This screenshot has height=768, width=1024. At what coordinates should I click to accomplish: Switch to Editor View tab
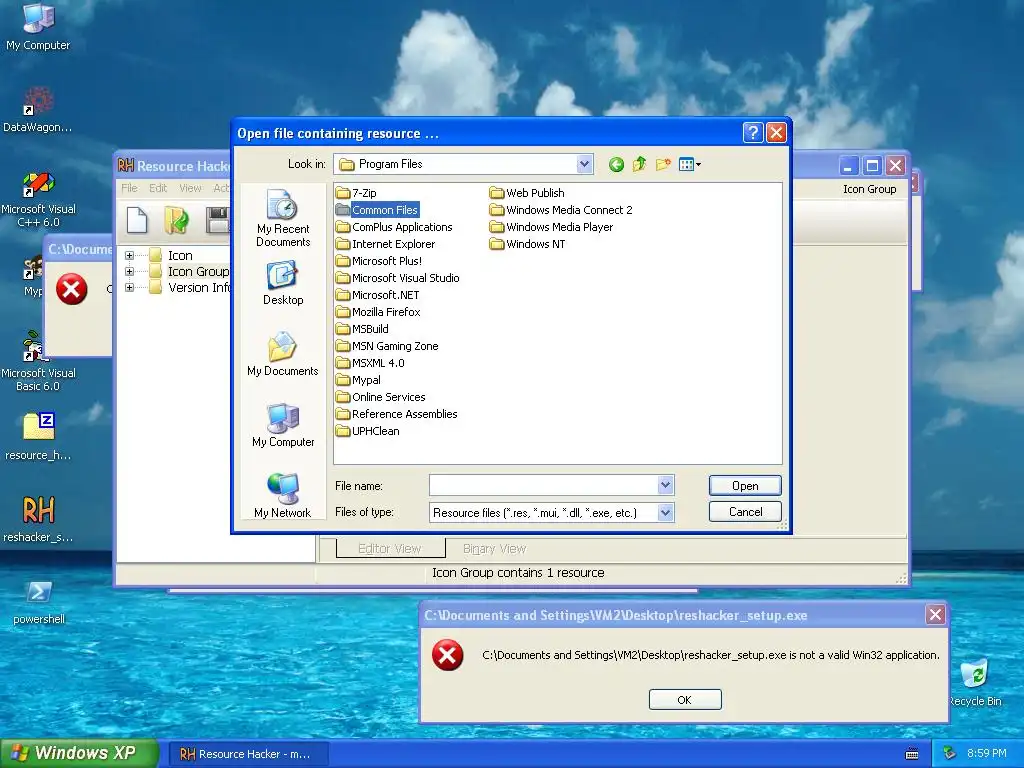390,549
